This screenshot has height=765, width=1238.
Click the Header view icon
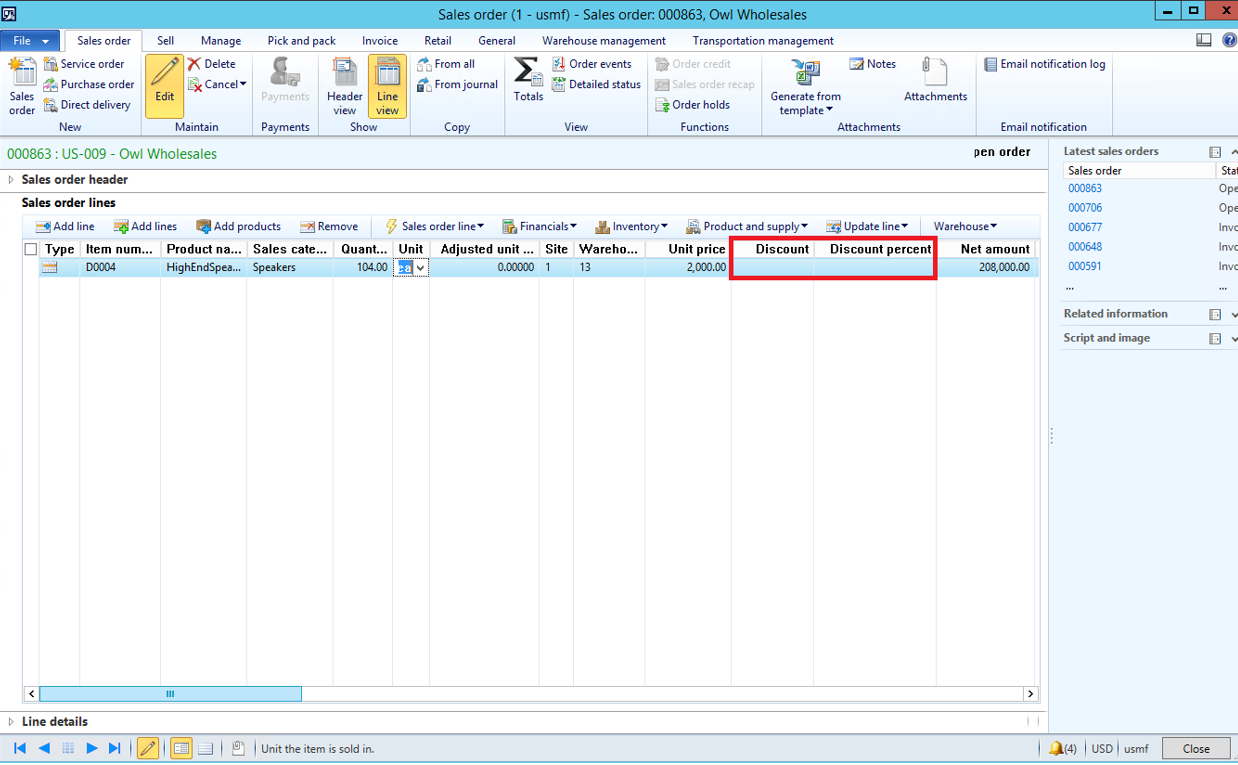coord(345,74)
